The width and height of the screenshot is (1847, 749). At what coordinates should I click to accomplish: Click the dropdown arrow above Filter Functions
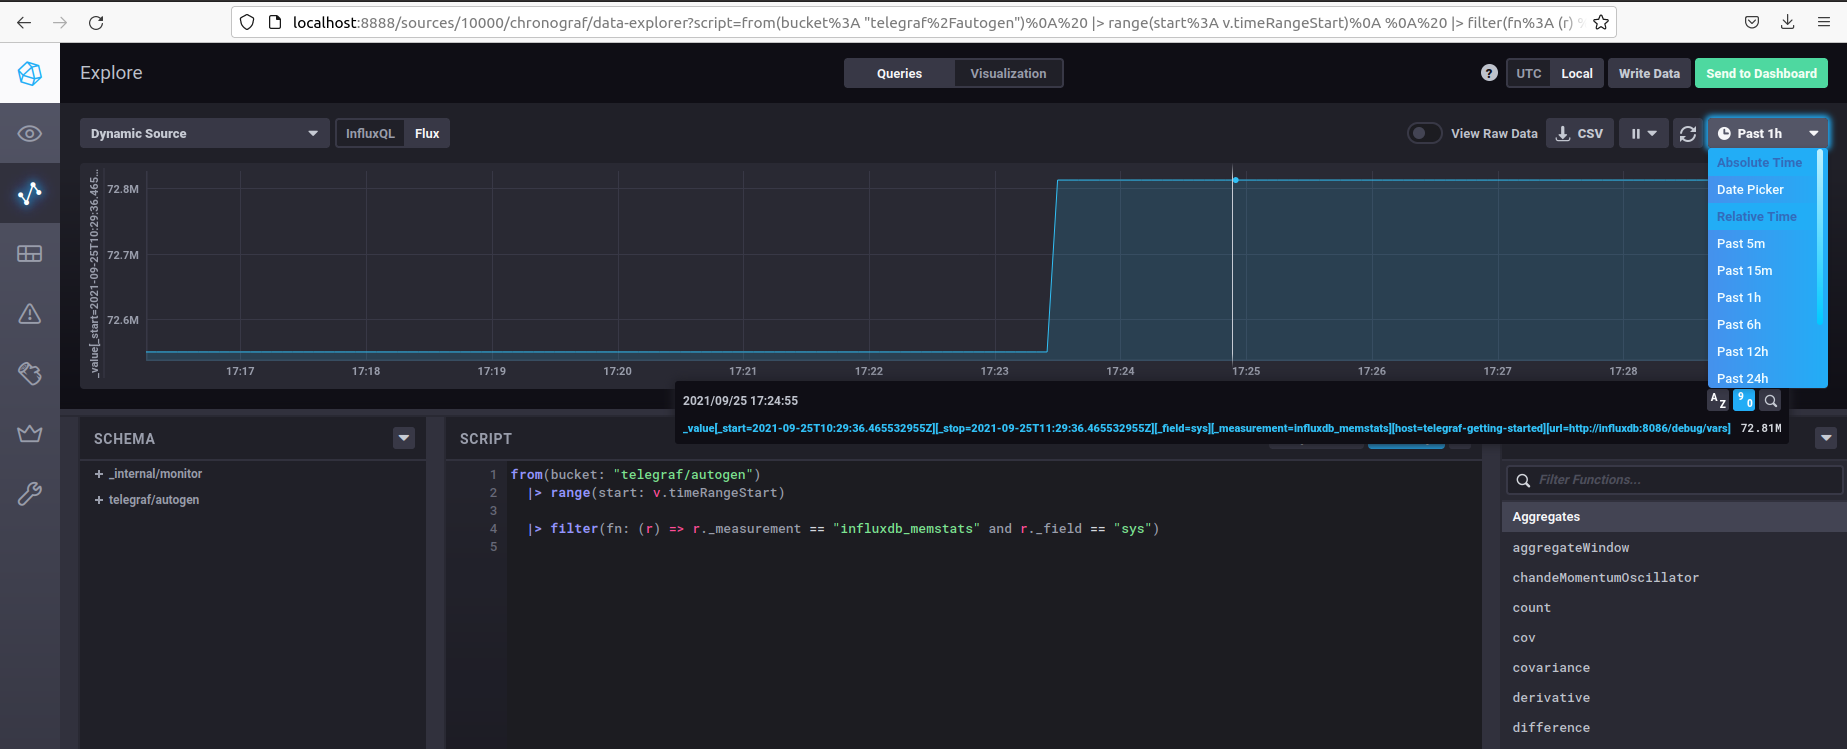click(1826, 438)
